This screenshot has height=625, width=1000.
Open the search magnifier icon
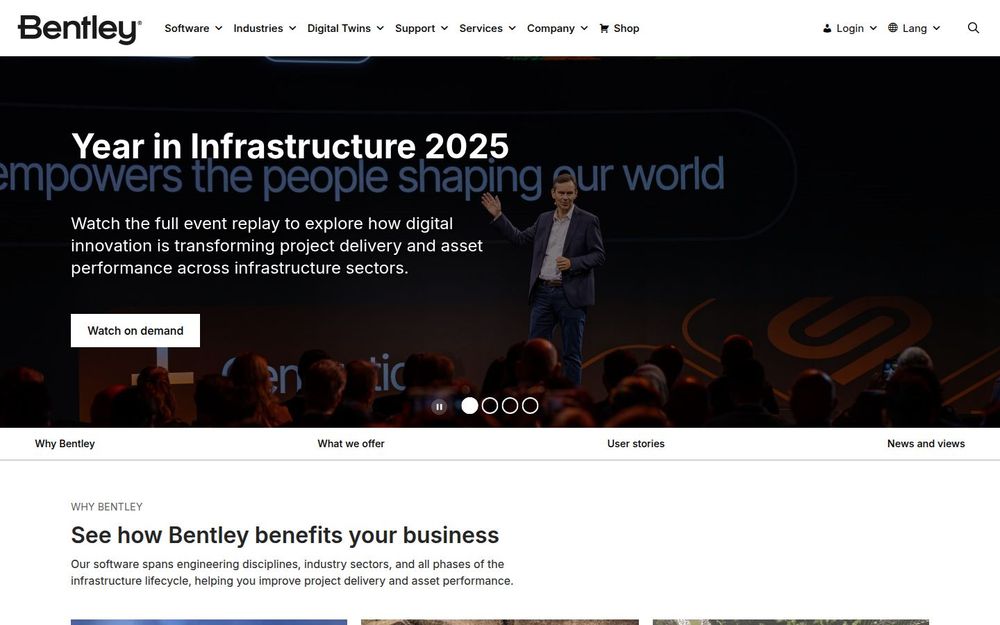[973, 27]
